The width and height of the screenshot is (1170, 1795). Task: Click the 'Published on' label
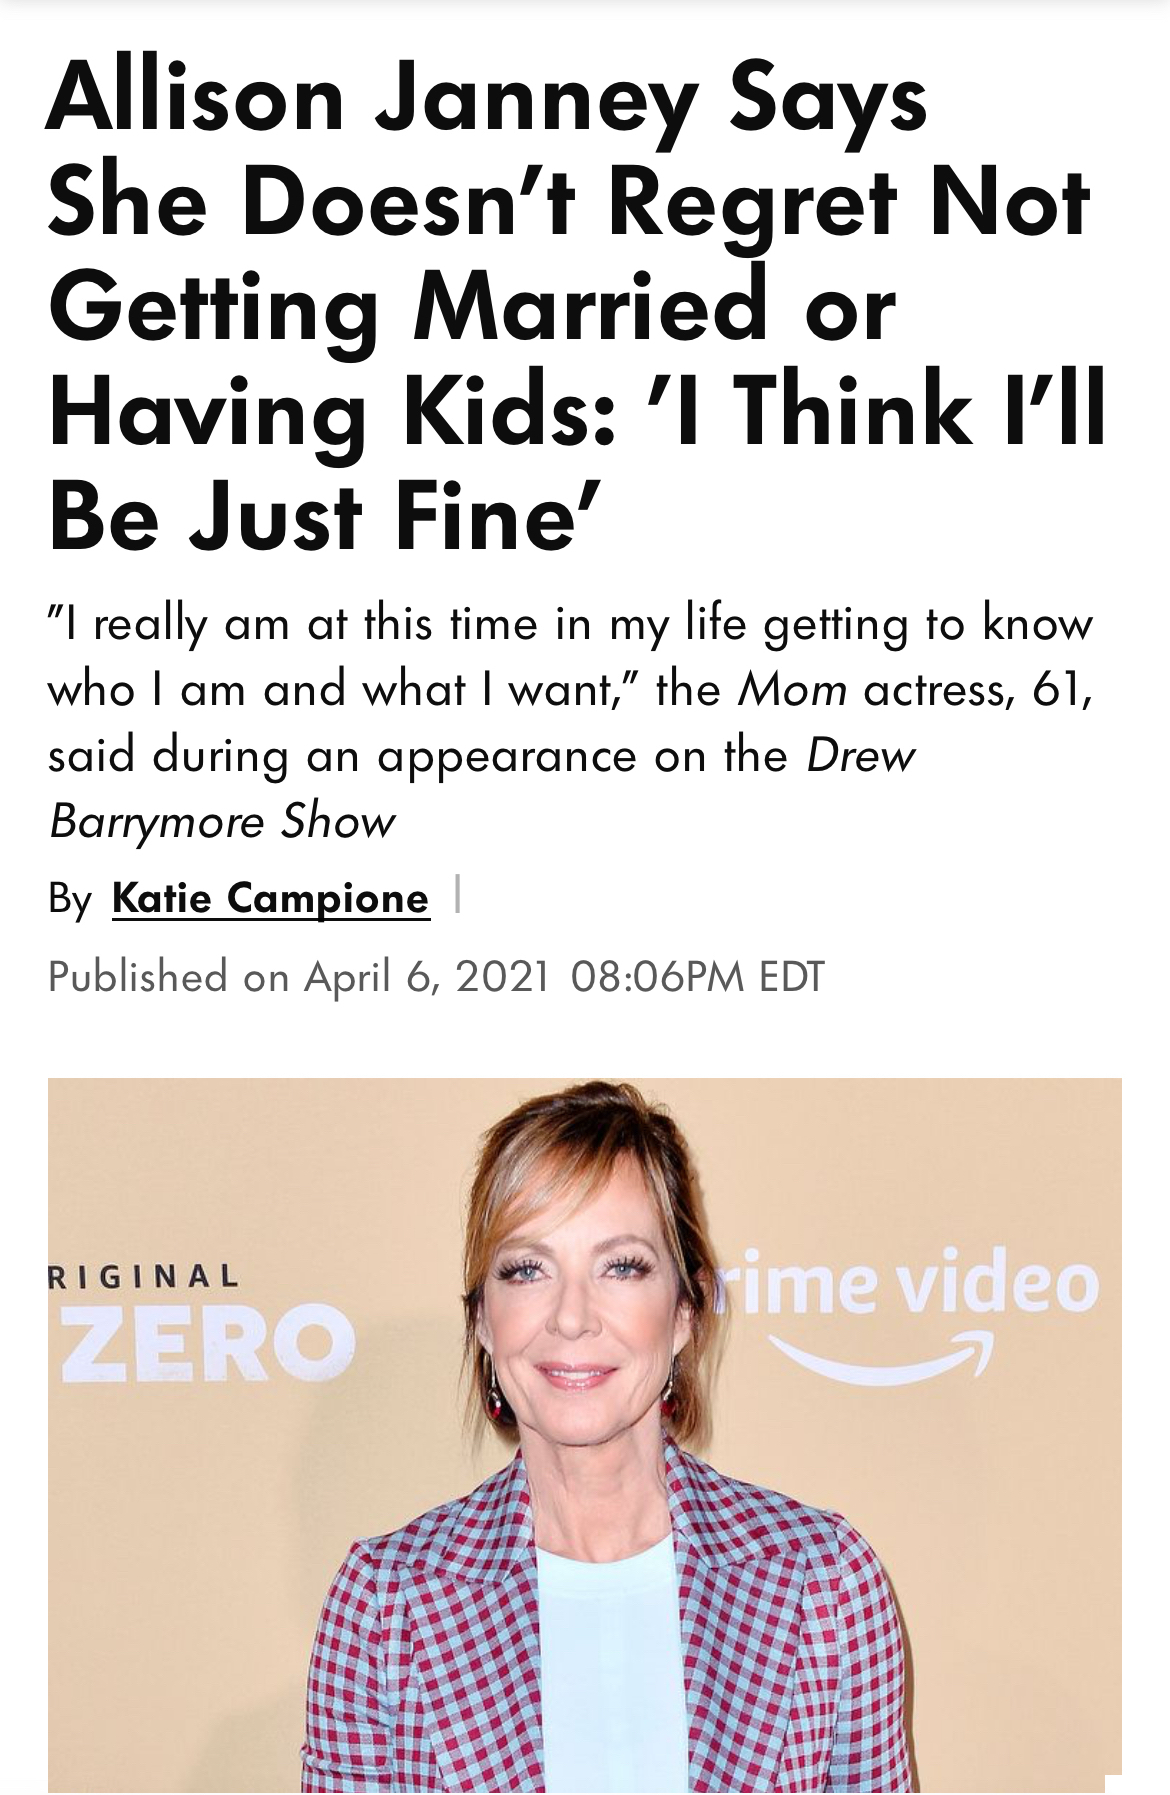[x=168, y=977]
